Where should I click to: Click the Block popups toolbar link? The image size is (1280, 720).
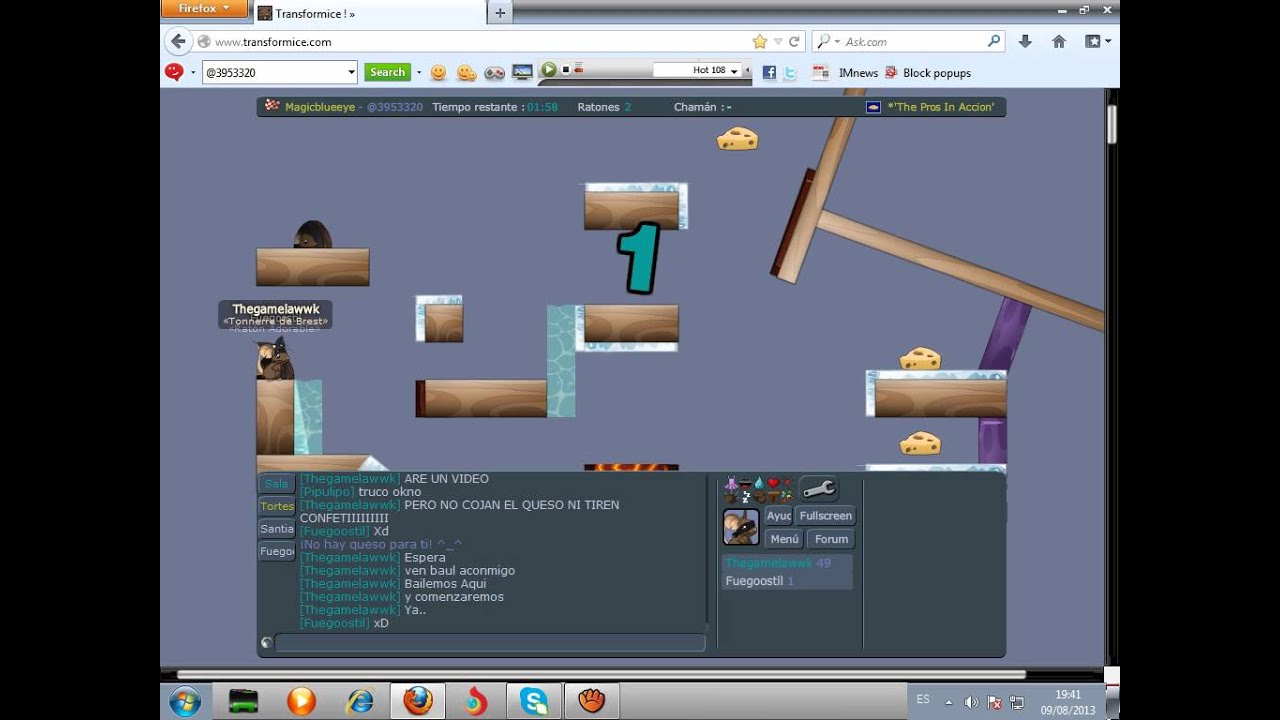pyautogui.click(x=927, y=72)
